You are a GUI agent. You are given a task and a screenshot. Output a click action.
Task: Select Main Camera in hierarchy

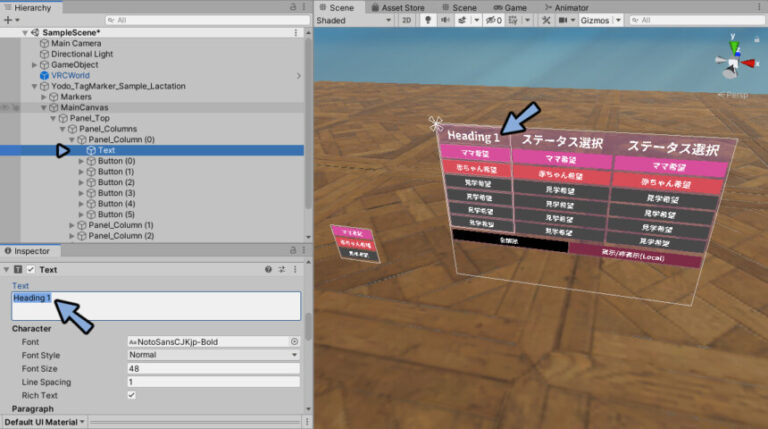(x=76, y=43)
